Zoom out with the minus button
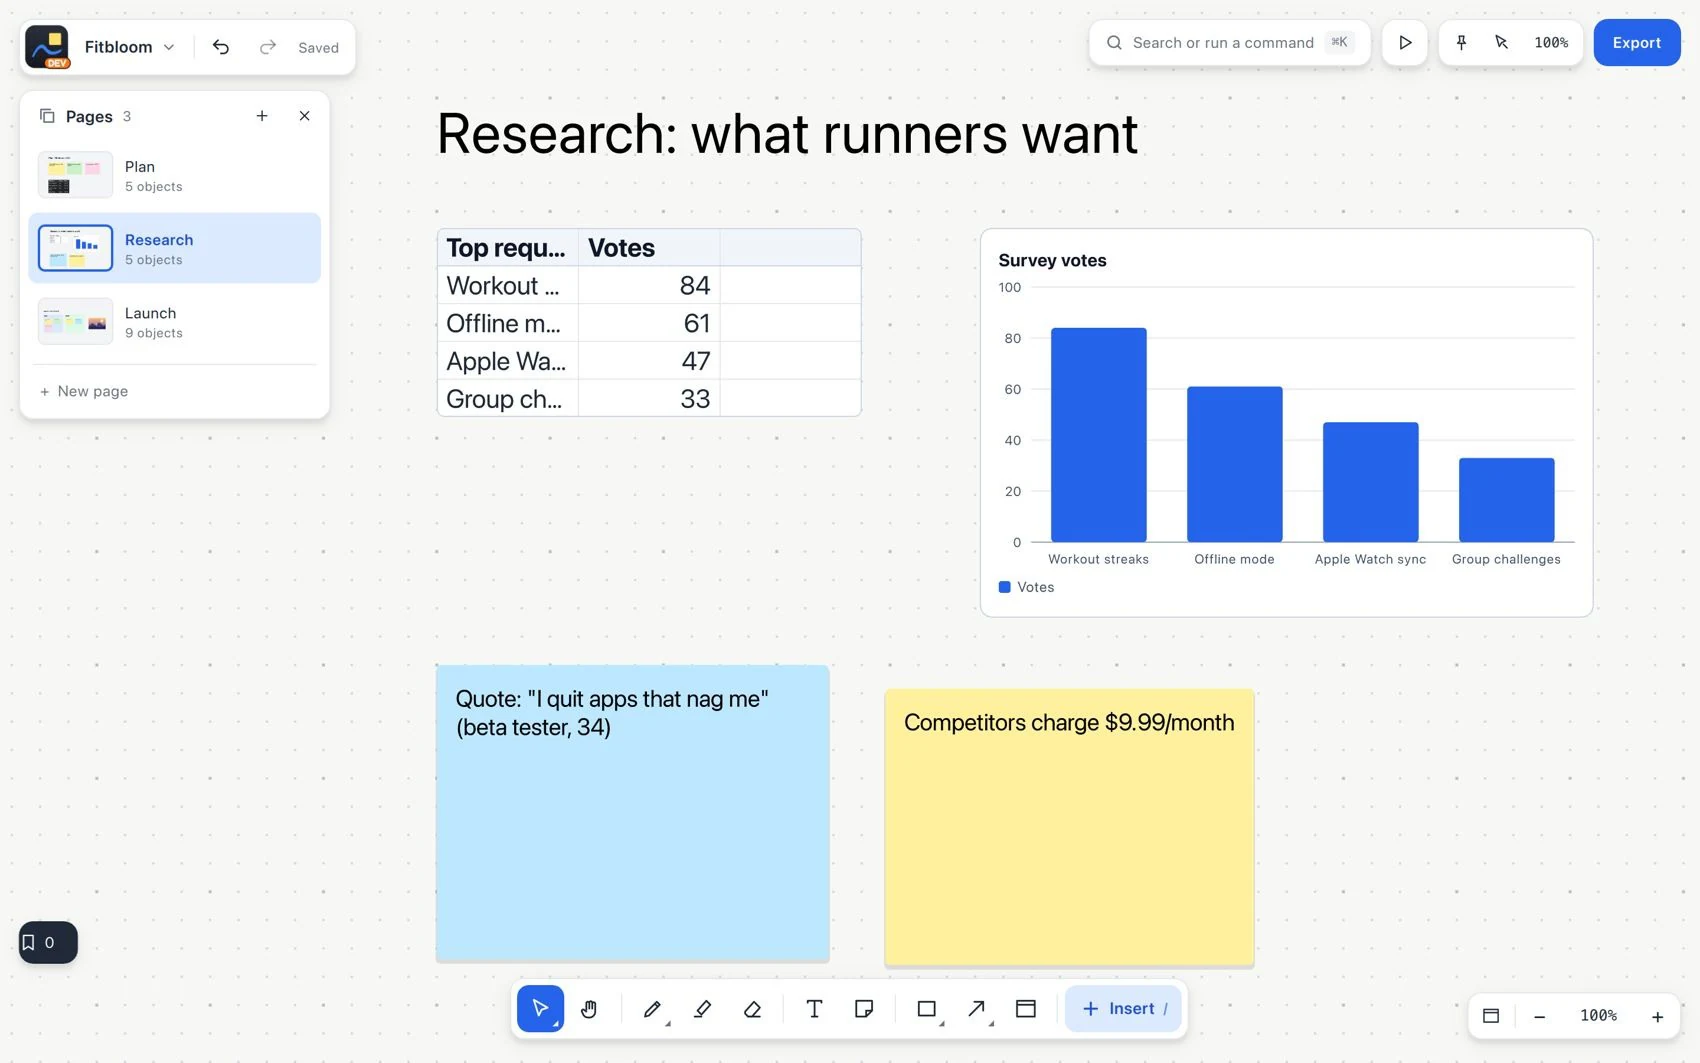This screenshot has width=1700, height=1063. coord(1540,1016)
